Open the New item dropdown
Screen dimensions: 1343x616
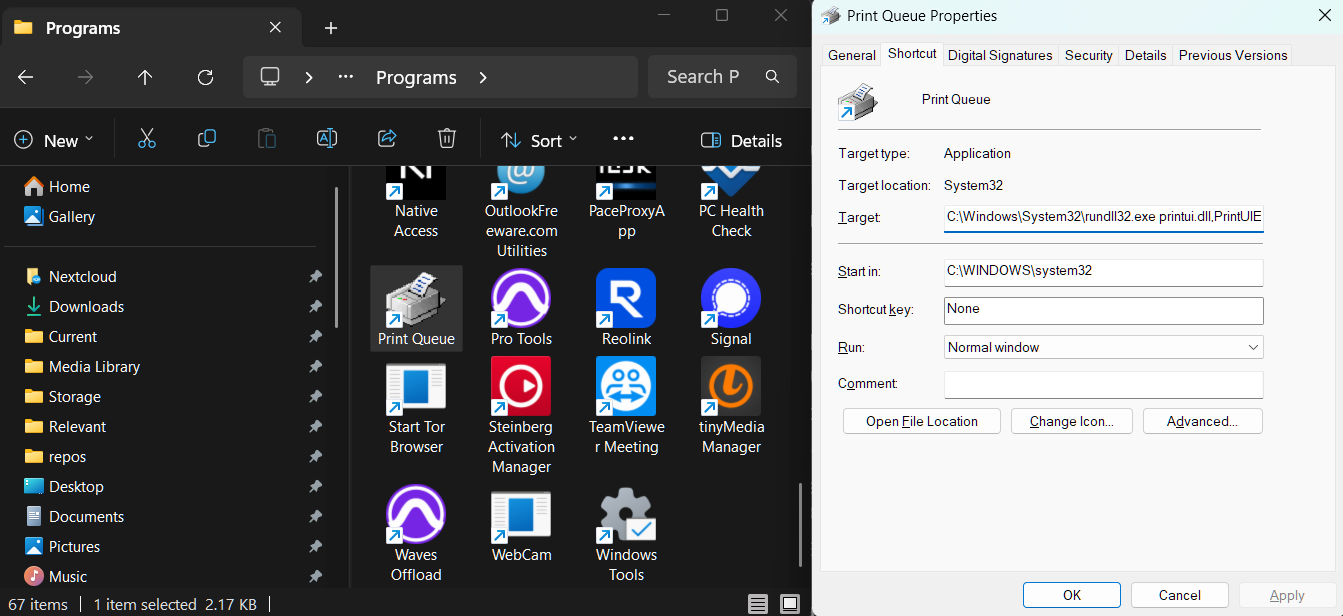tap(55, 140)
